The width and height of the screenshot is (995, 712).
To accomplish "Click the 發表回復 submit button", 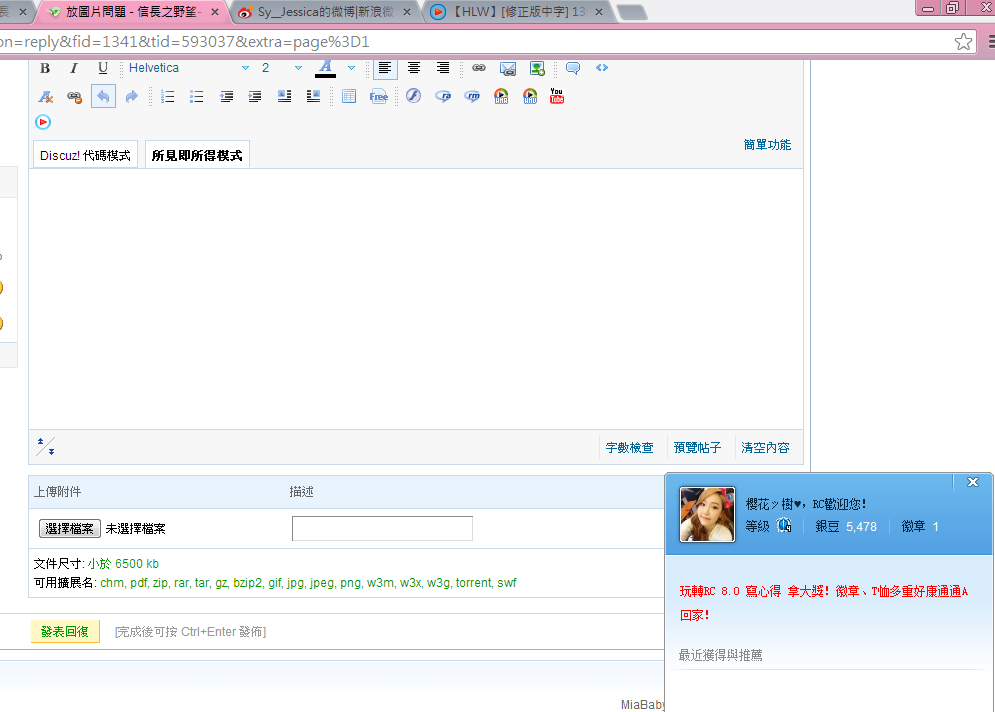I will click(x=65, y=631).
